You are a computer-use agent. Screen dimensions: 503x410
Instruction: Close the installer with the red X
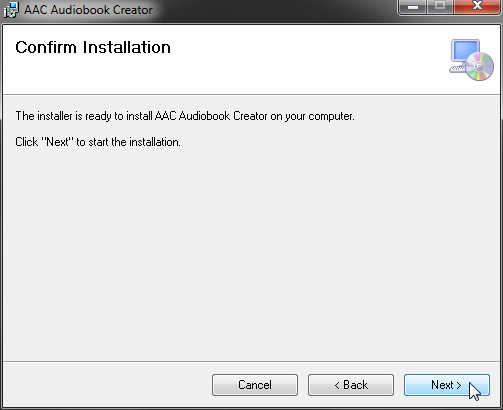pyautogui.click(x=477, y=6)
